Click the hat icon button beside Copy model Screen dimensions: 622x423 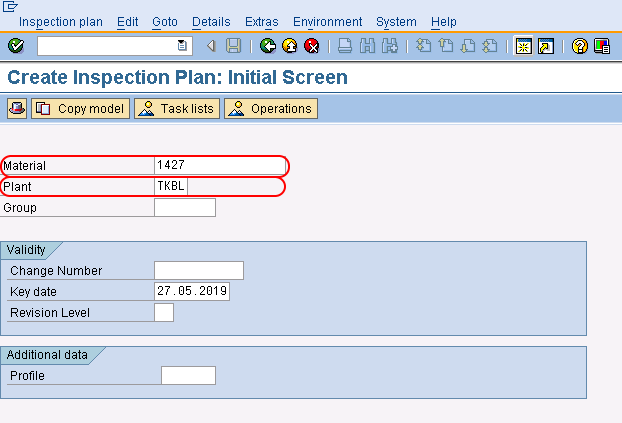(17, 108)
